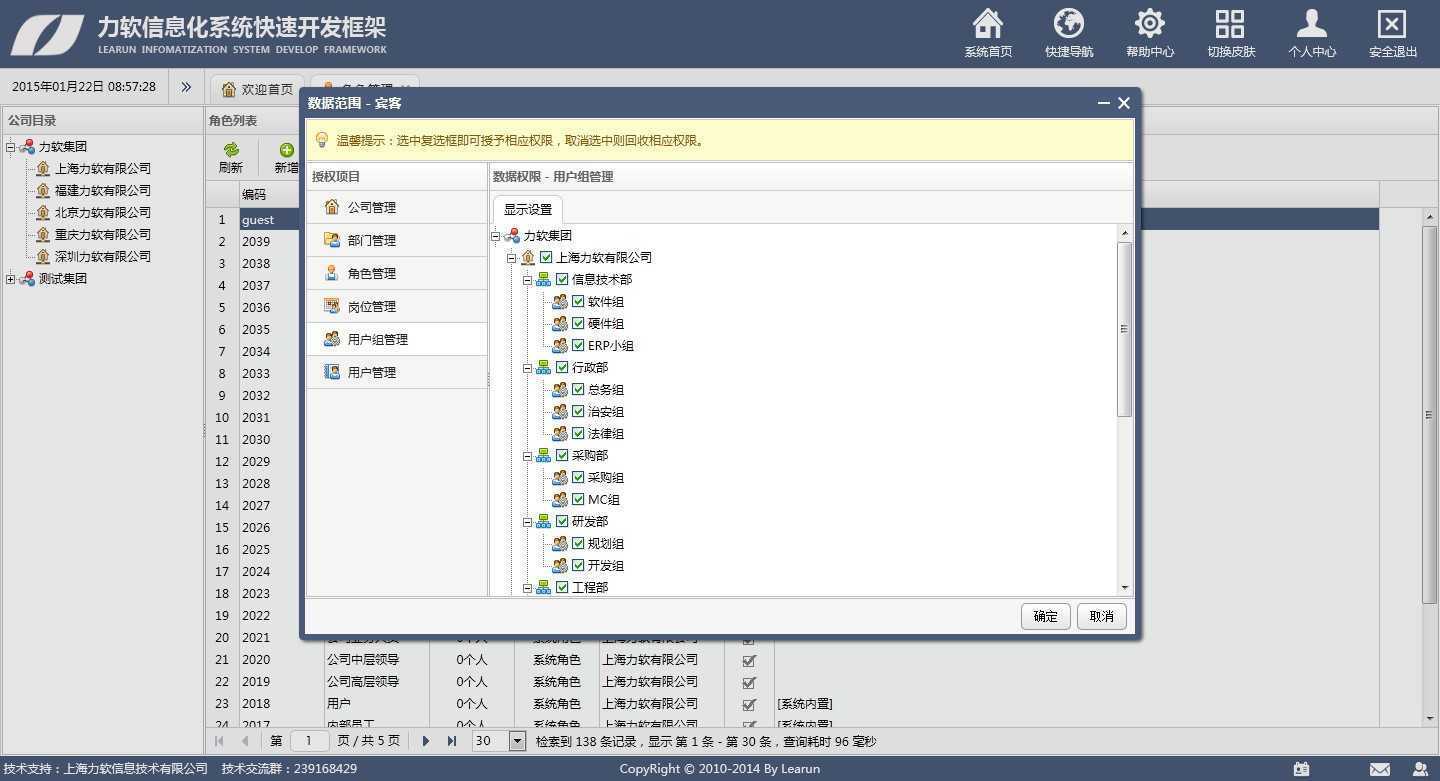The width and height of the screenshot is (1440, 781).
Task: Click the 福建力软有限公司 house icon in the sidebar
Action: pyautogui.click(x=43, y=190)
